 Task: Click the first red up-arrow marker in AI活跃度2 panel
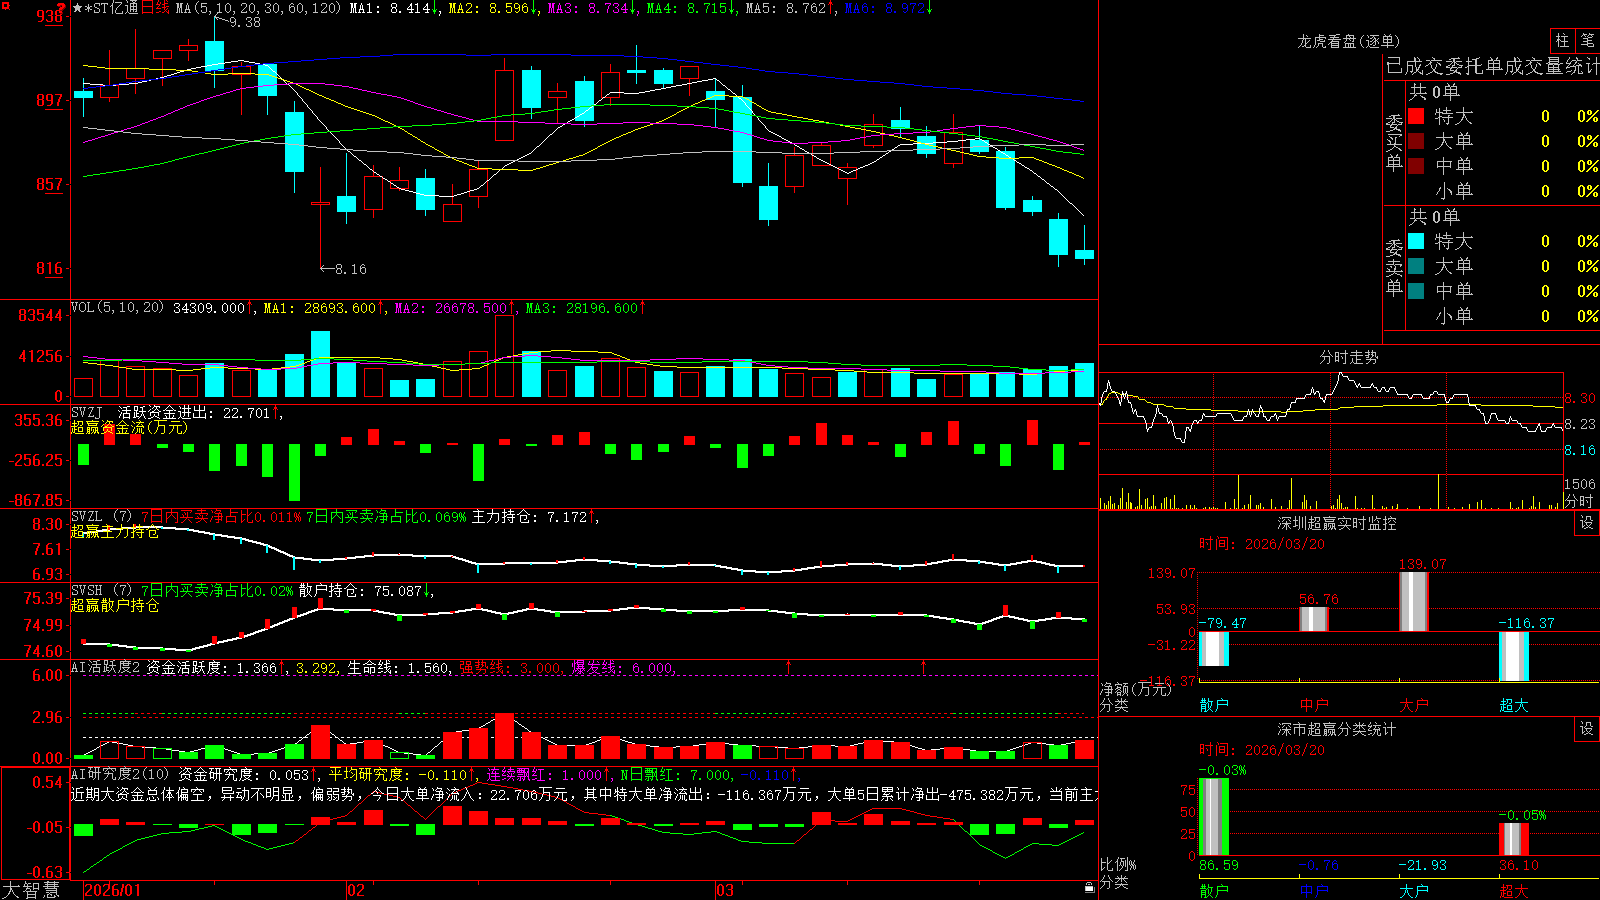[789, 666]
